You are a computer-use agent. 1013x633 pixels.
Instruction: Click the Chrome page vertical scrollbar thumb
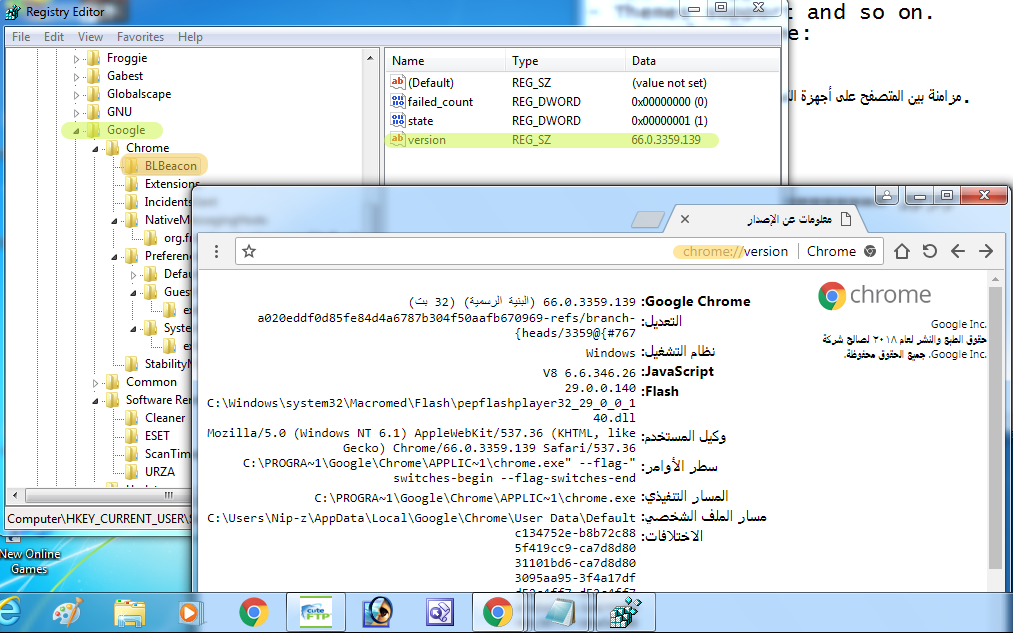(995, 426)
